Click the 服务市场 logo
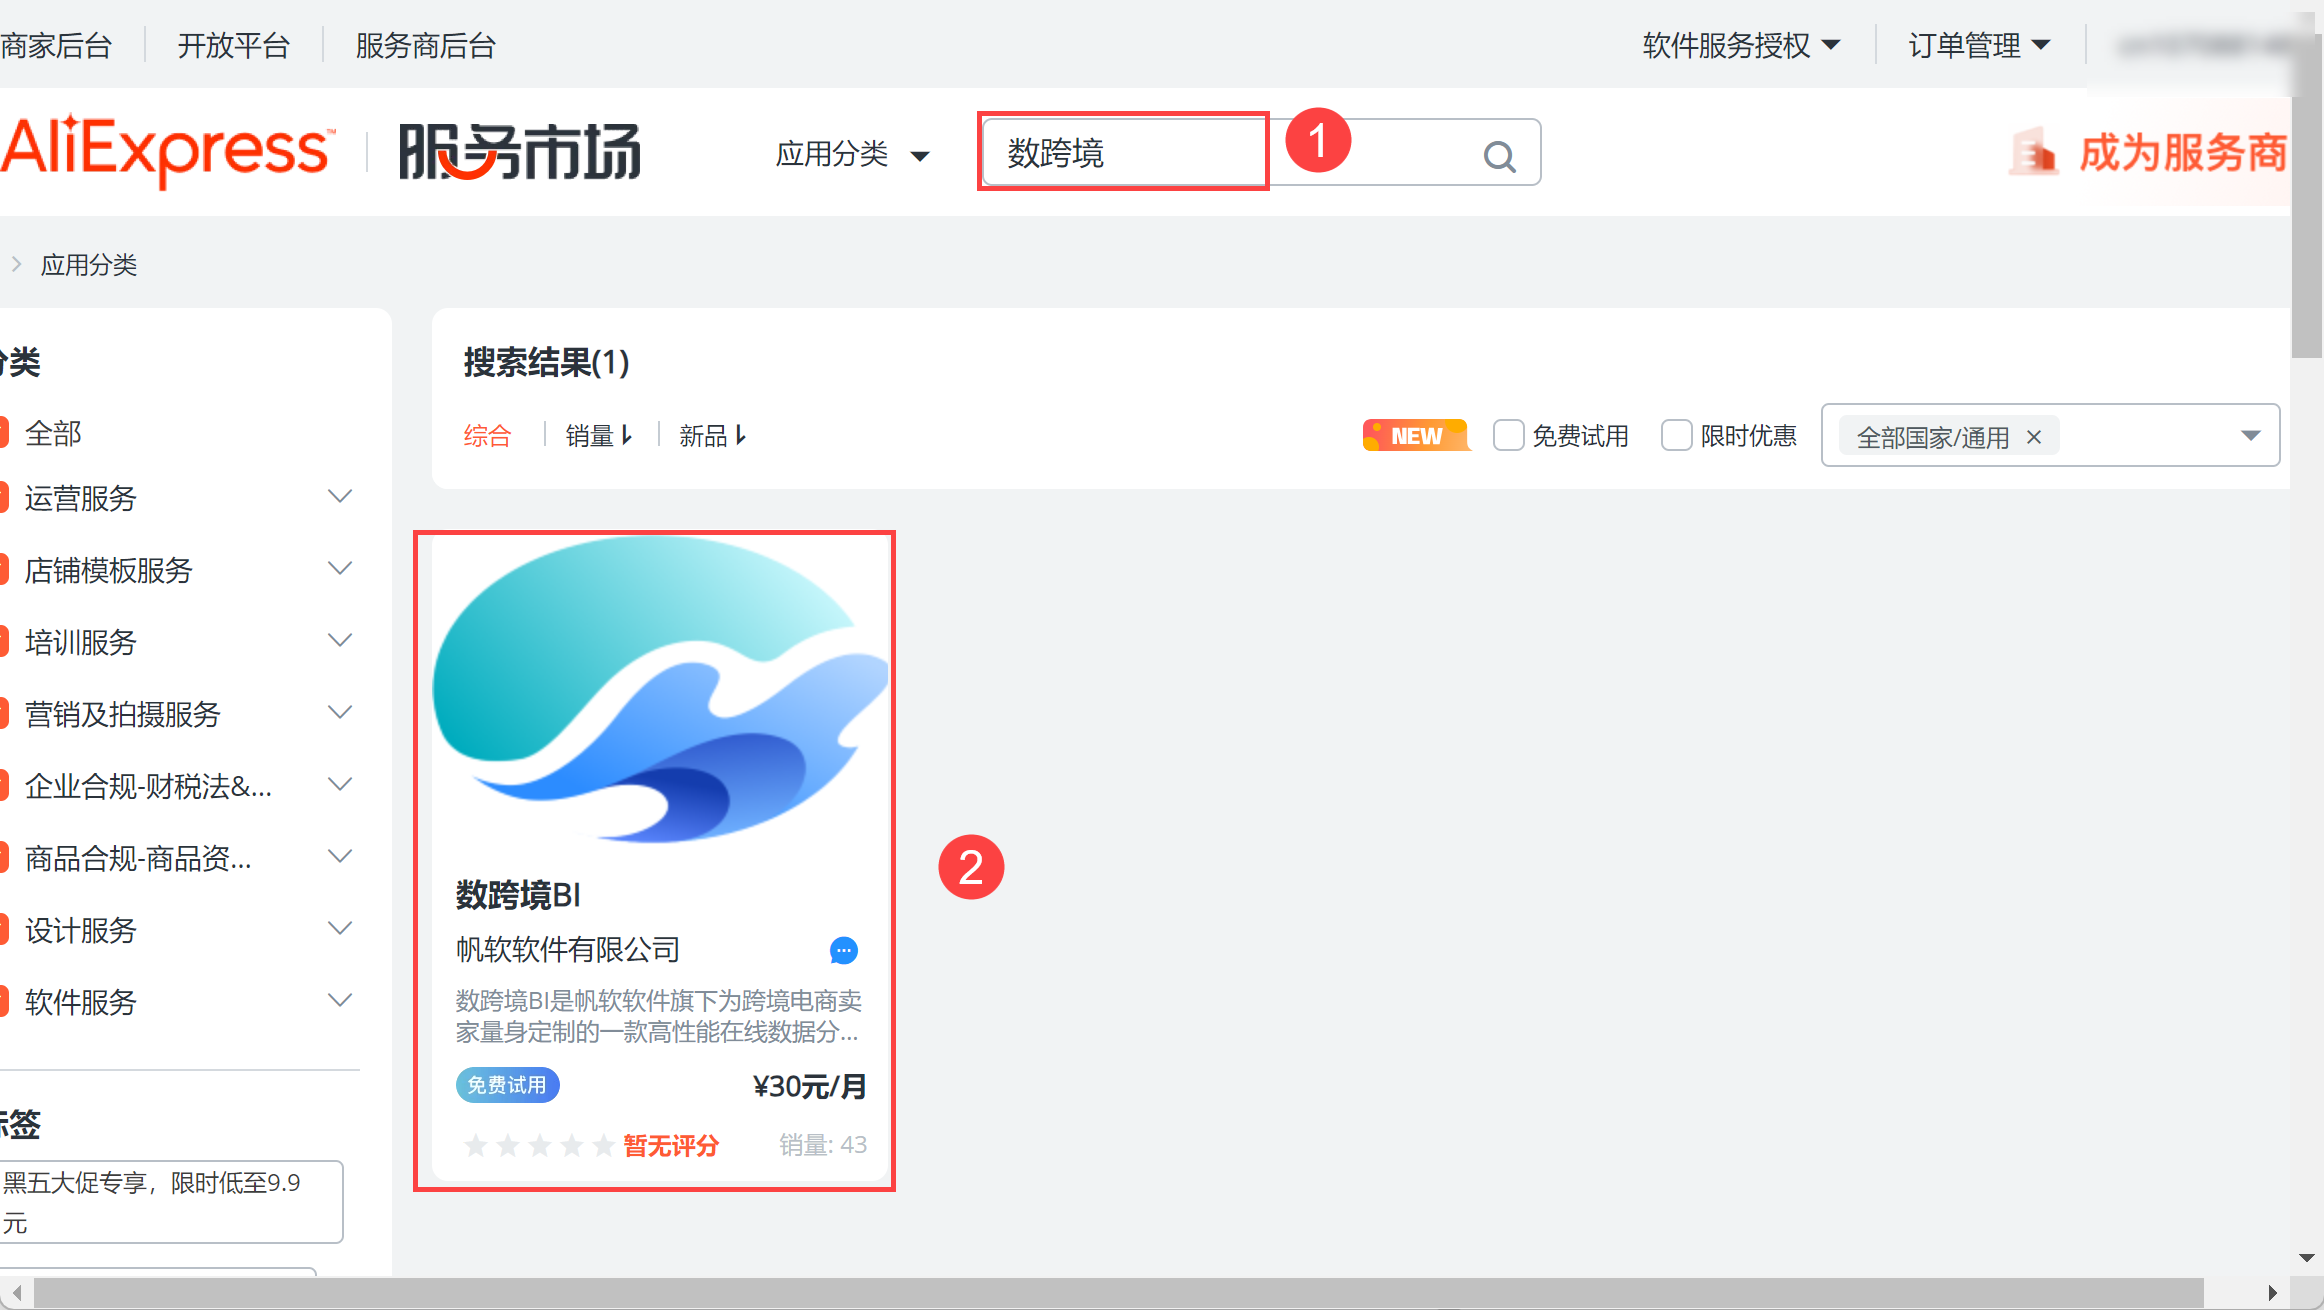 (520, 152)
